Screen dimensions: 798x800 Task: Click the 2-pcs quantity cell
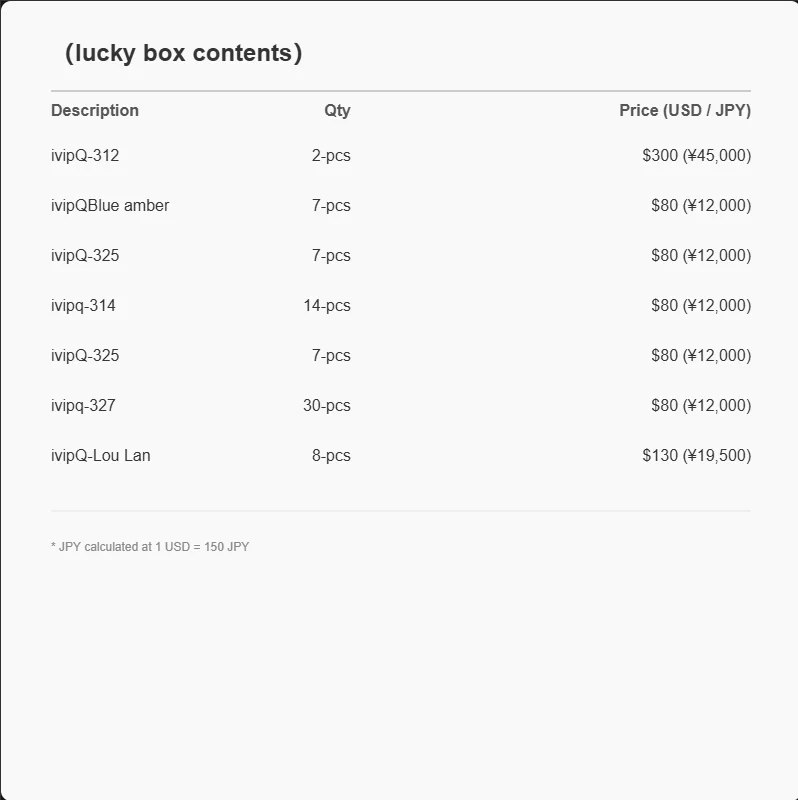click(330, 155)
